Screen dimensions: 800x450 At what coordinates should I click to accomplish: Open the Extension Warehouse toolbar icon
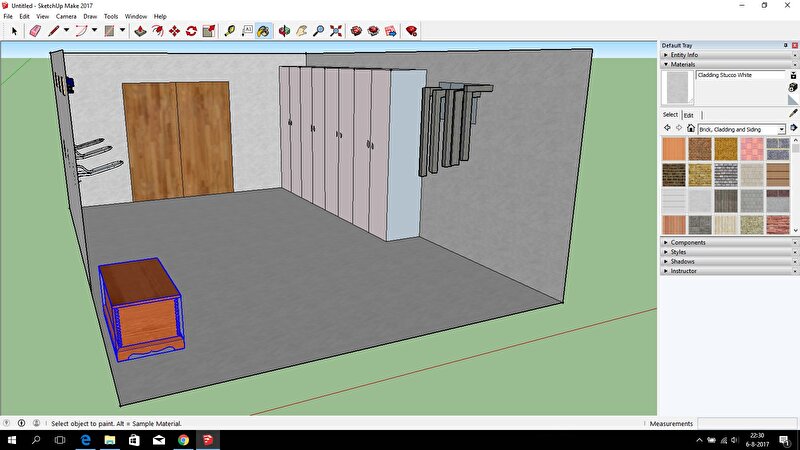(373, 31)
